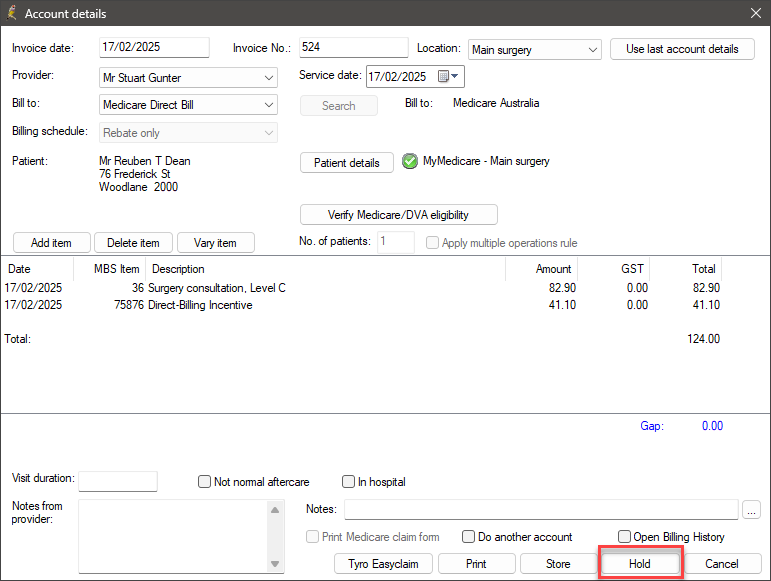Image resolution: width=771 pixels, height=581 pixels.
Task: Click the Vary item button
Action: click(215, 243)
